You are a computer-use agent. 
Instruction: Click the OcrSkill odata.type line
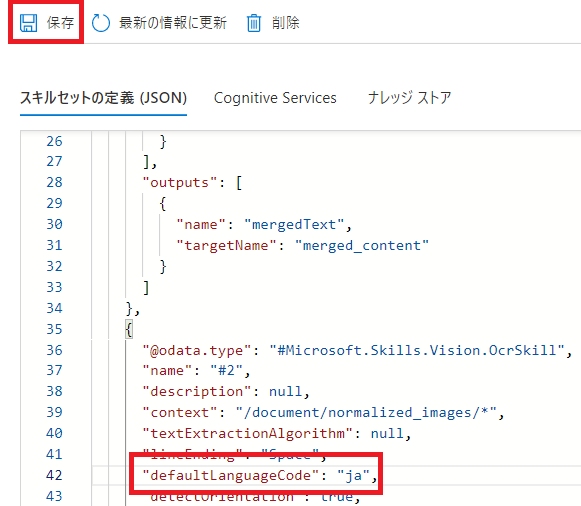point(357,350)
